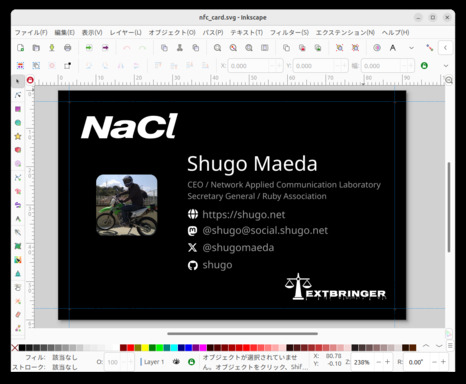Select the 3D box tool

pyautogui.click(x=18, y=150)
